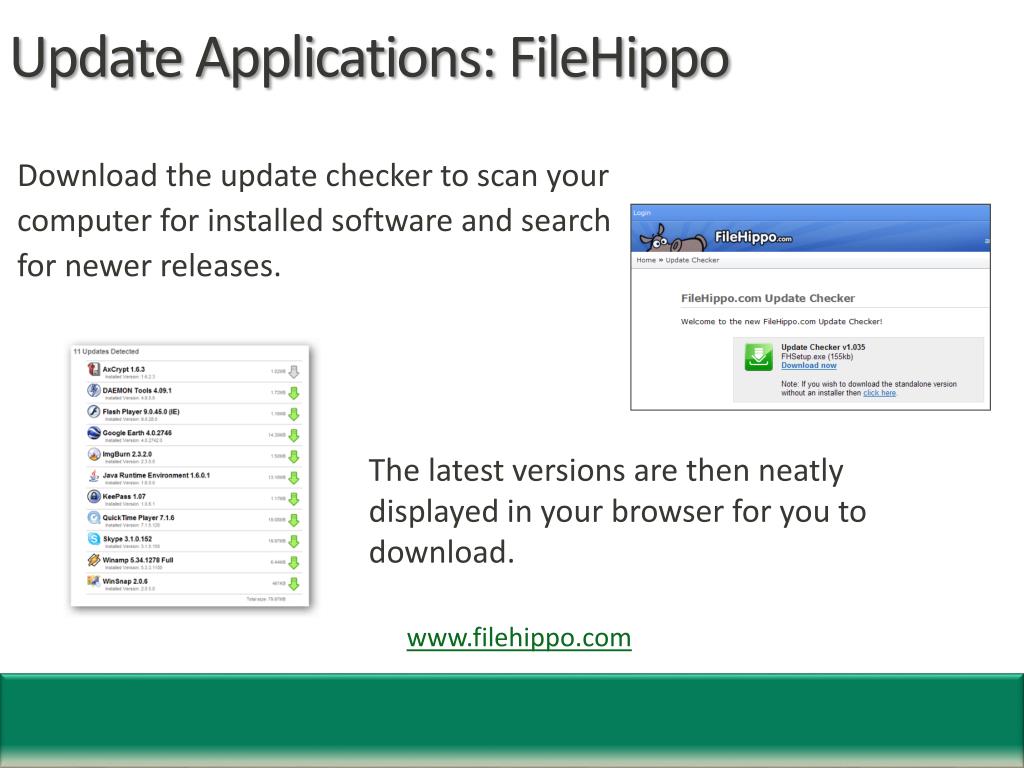Select the Skype 3.1.0.152 entry text
The image size is (1024, 768).
tap(127, 539)
